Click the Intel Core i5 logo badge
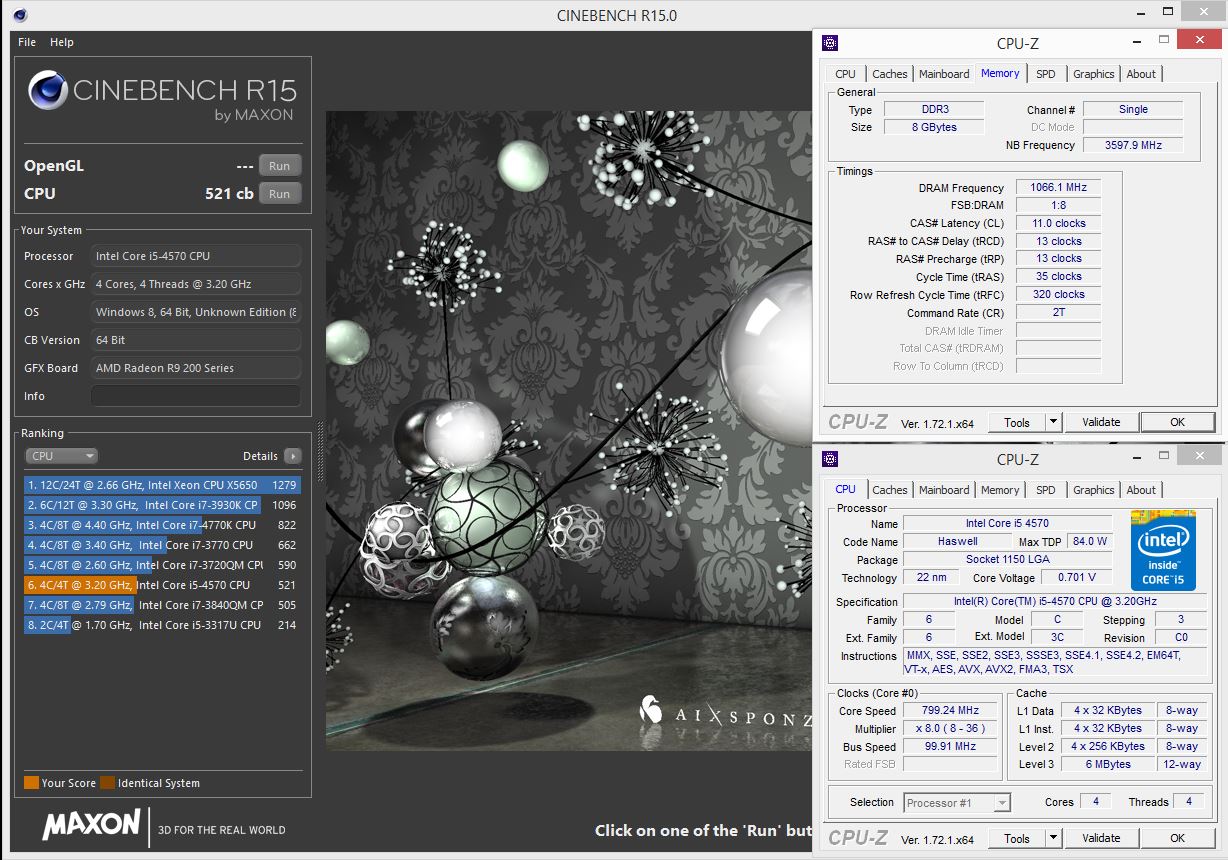This screenshot has height=860, width=1228. point(1163,550)
